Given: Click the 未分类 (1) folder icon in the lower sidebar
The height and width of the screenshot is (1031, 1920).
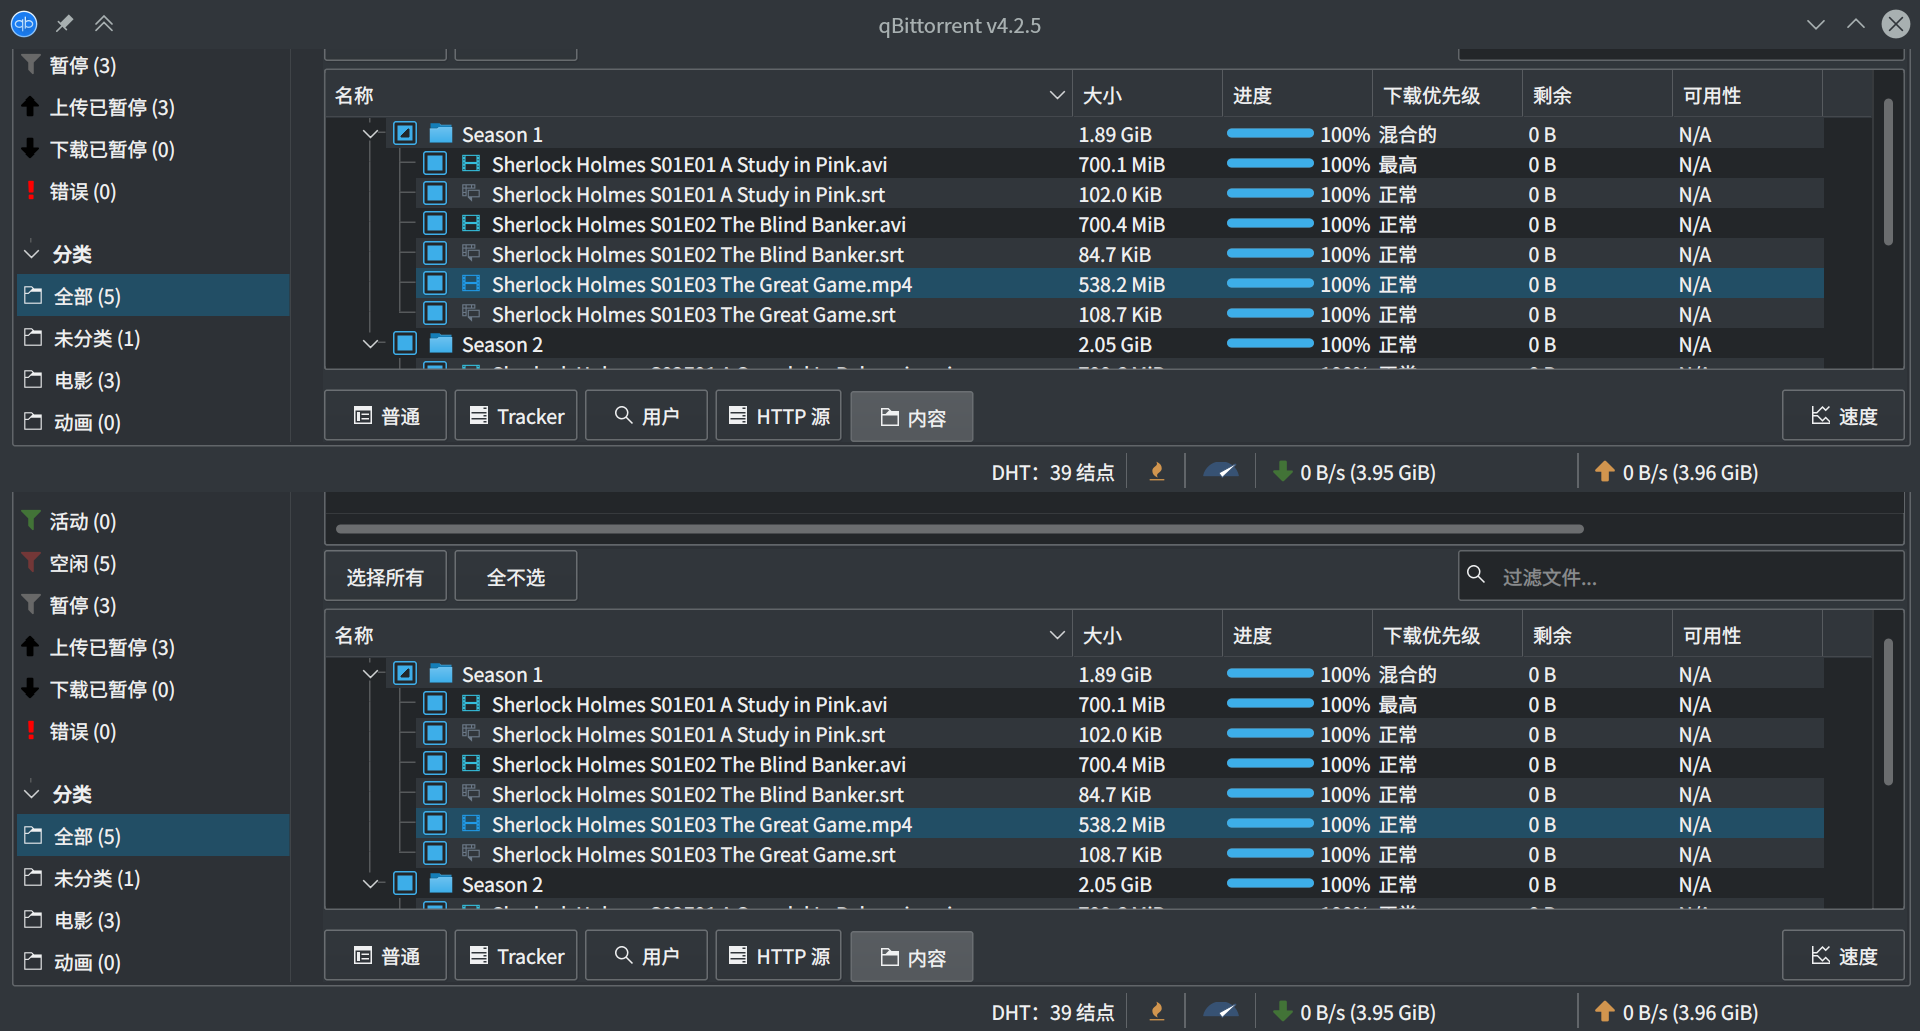Looking at the screenshot, I should [x=33, y=877].
